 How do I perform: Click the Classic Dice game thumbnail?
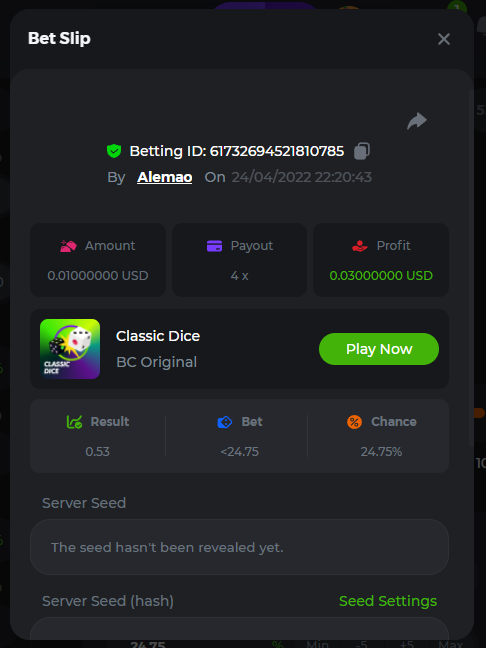point(70,349)
